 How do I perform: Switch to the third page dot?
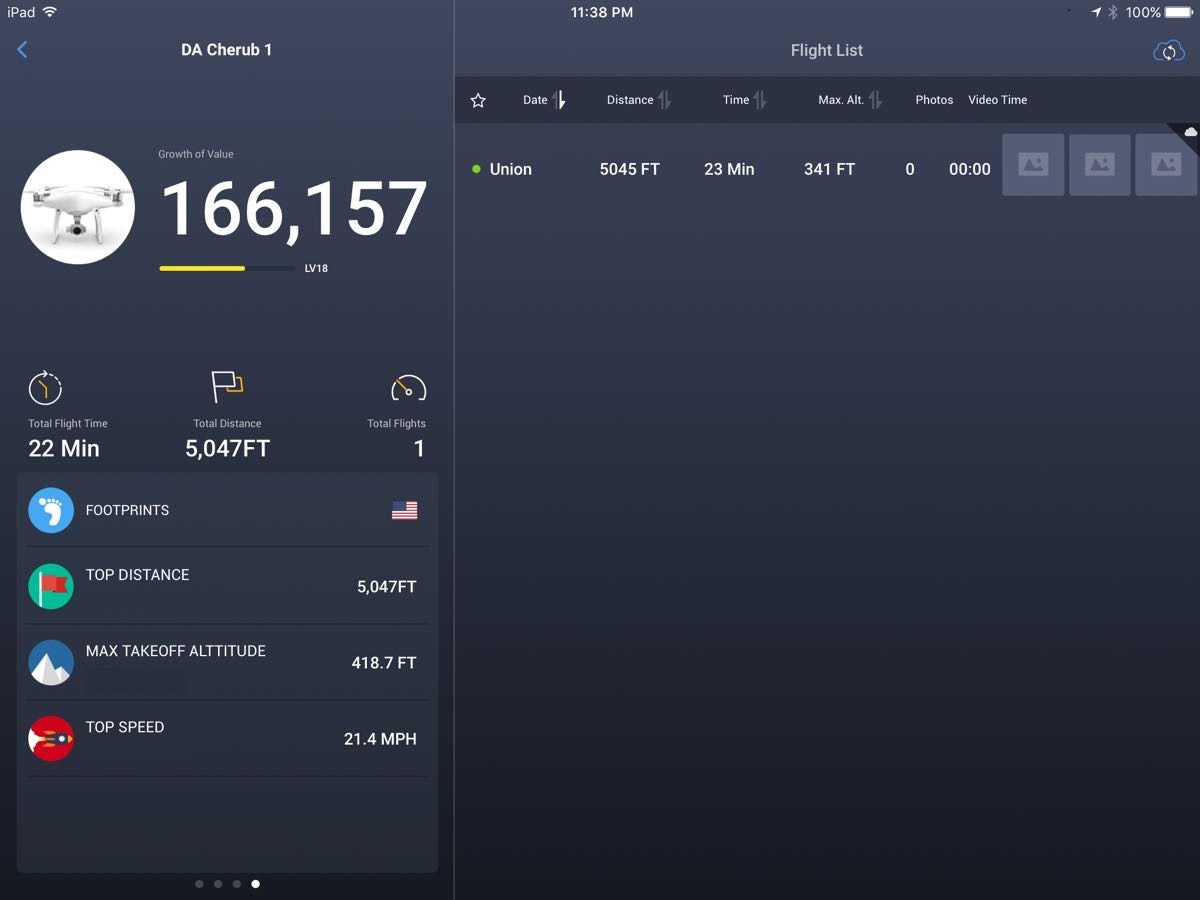click(237, 884)
